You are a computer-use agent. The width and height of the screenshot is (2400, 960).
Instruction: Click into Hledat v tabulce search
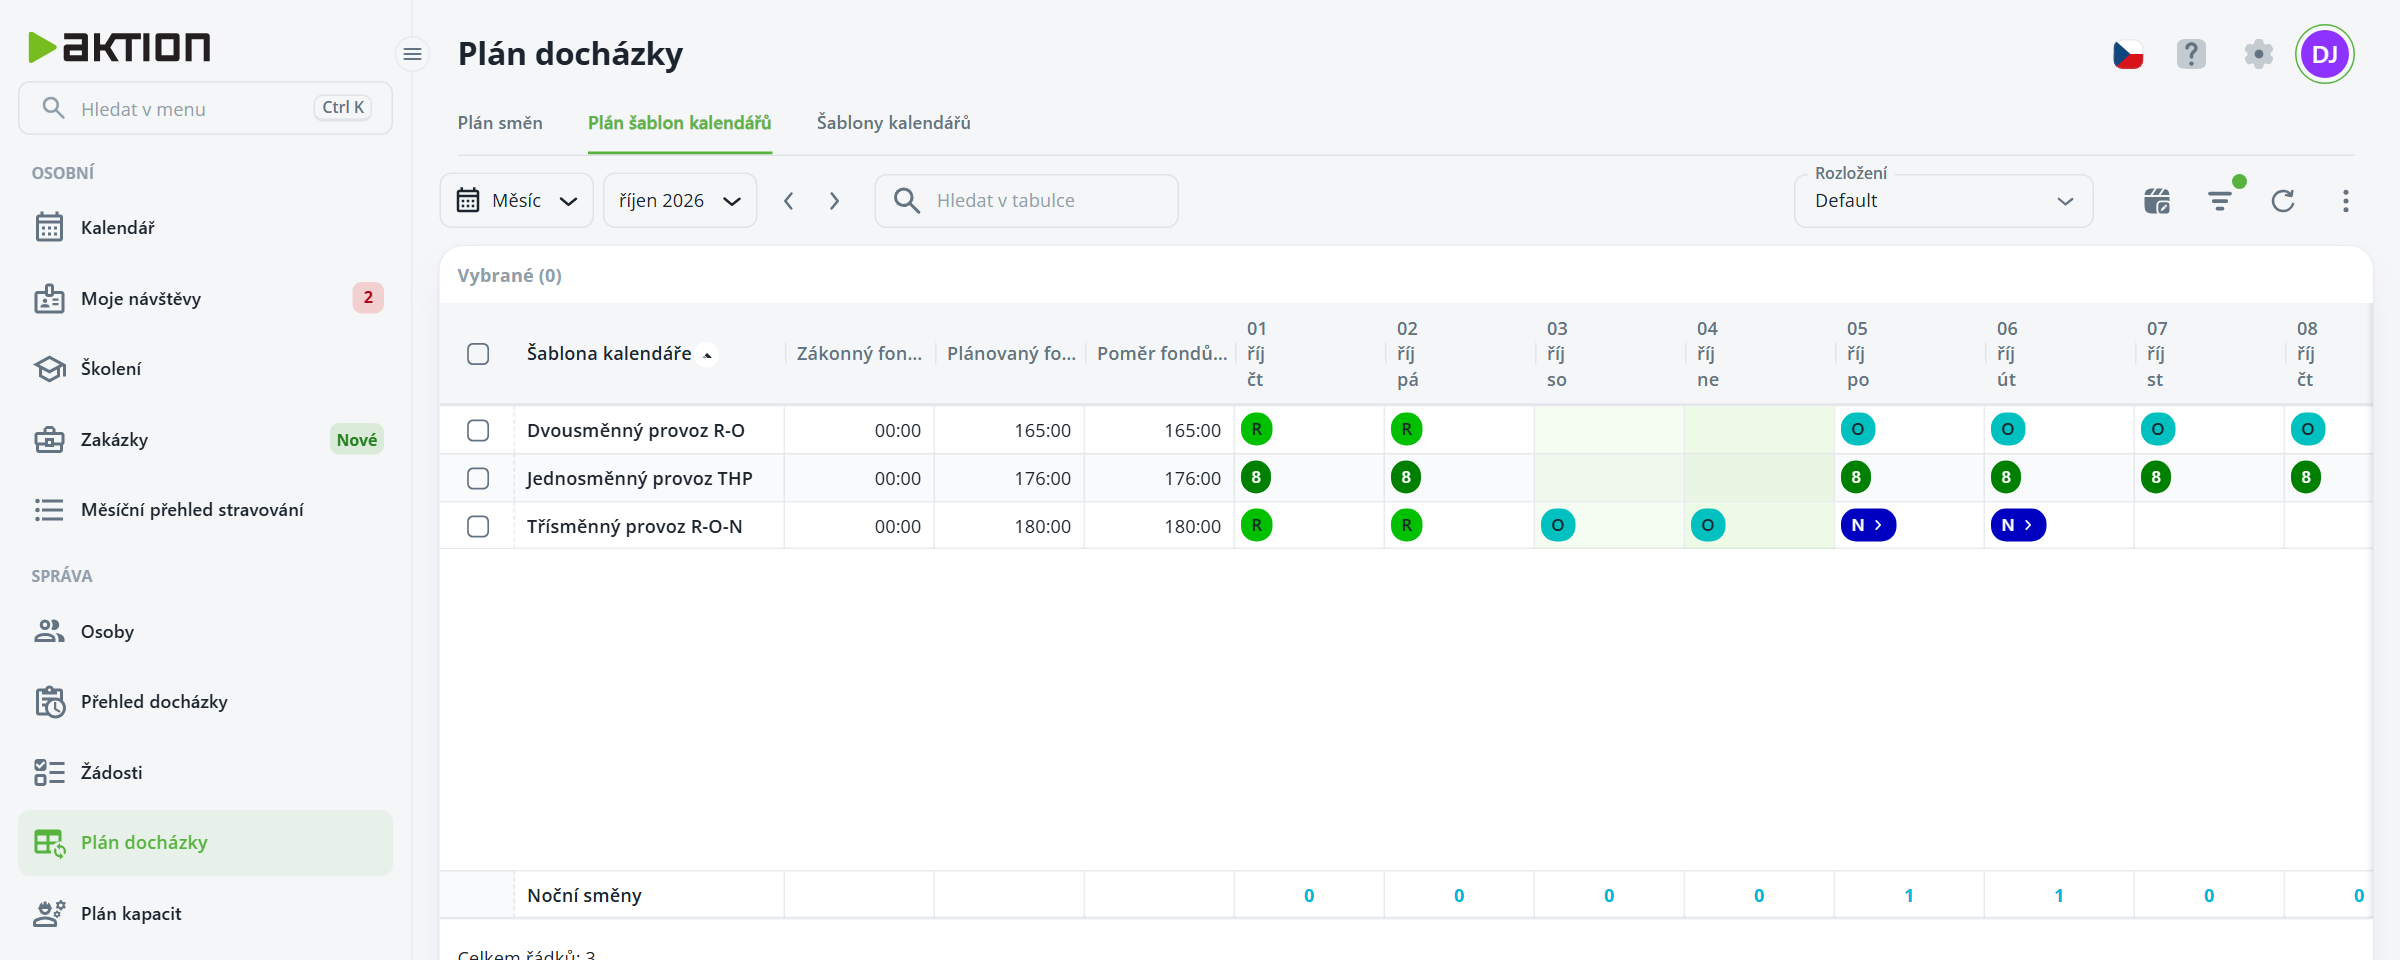(1026, 201)
